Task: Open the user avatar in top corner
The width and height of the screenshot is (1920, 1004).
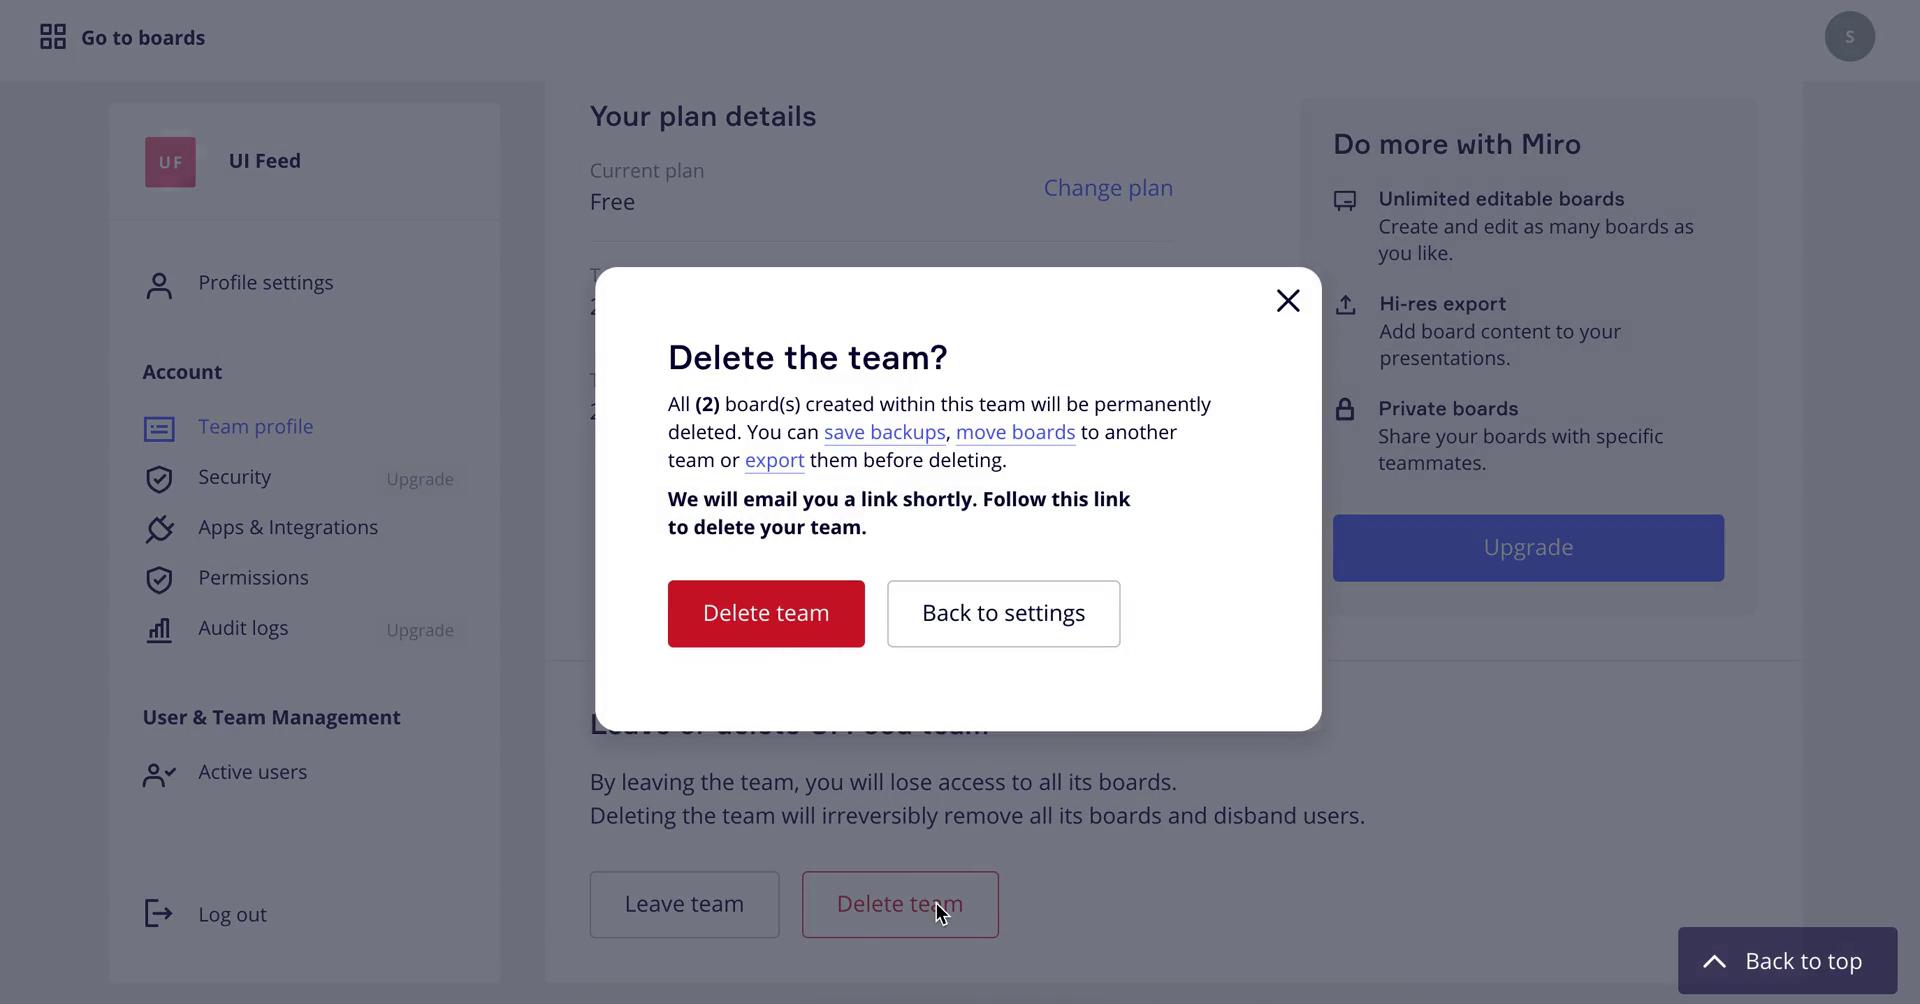Action: coord(1849,37)
